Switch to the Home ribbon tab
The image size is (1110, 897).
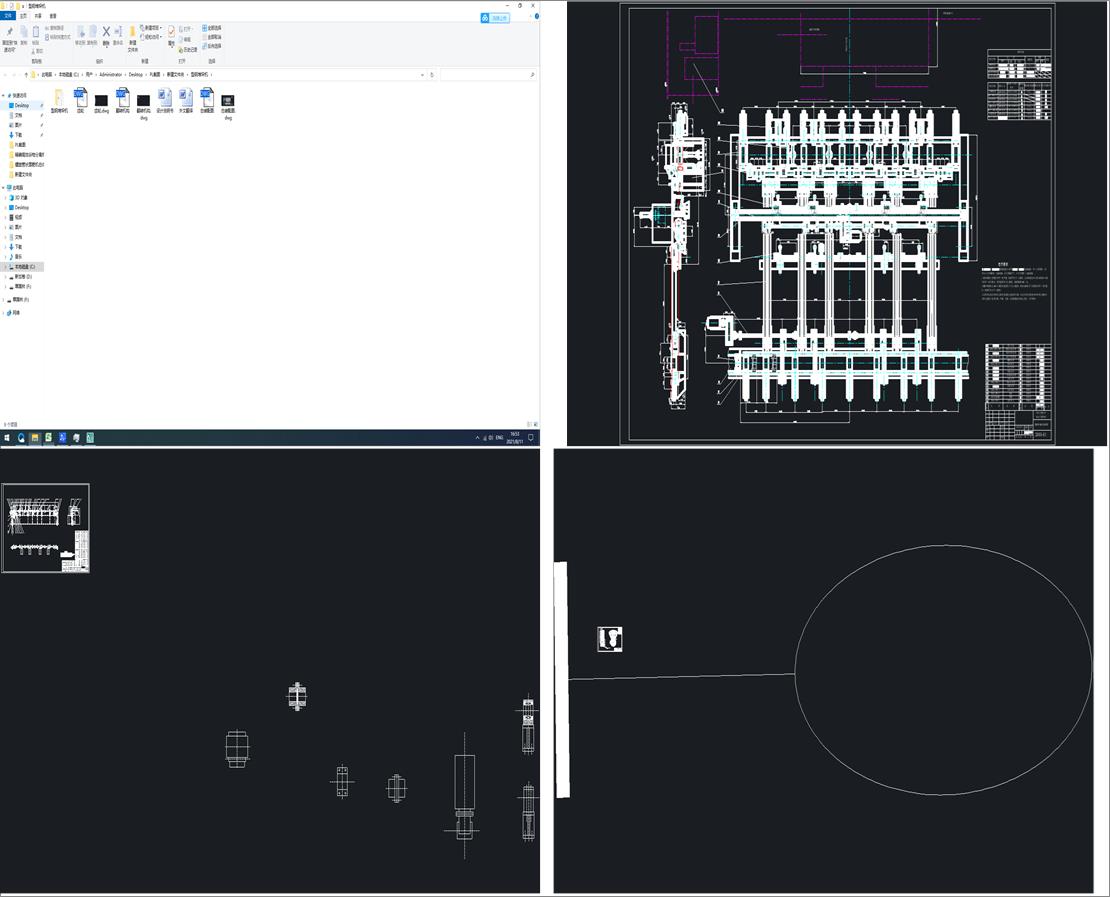23,16
